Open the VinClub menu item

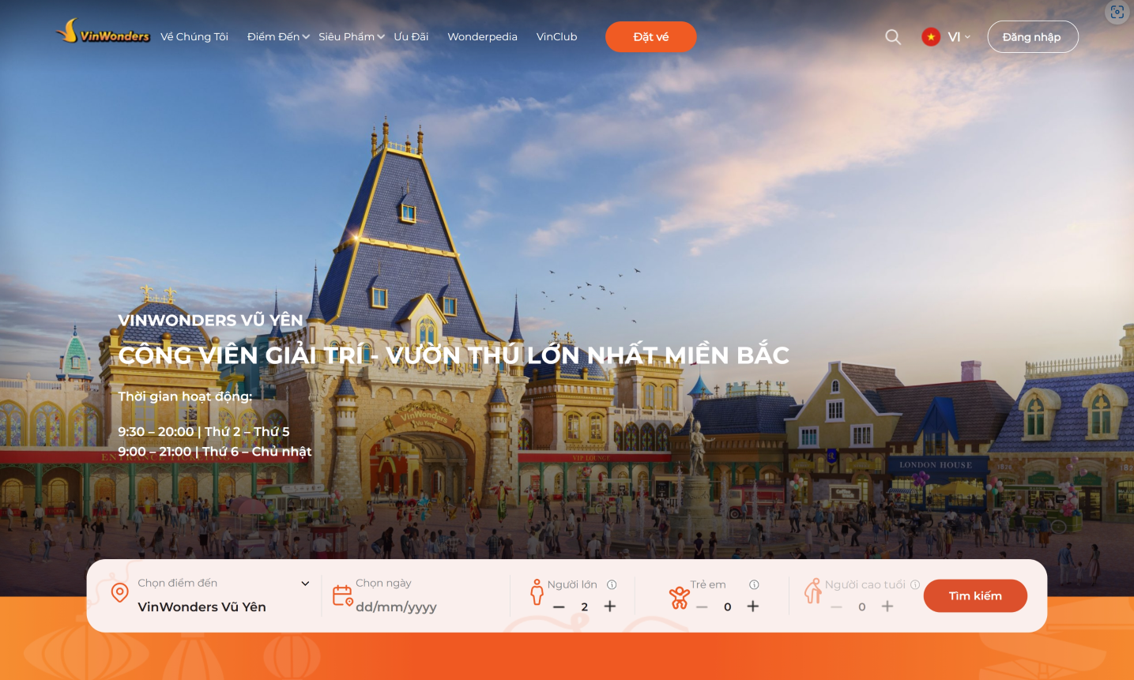pyautogui.click(x=557, y=37)
